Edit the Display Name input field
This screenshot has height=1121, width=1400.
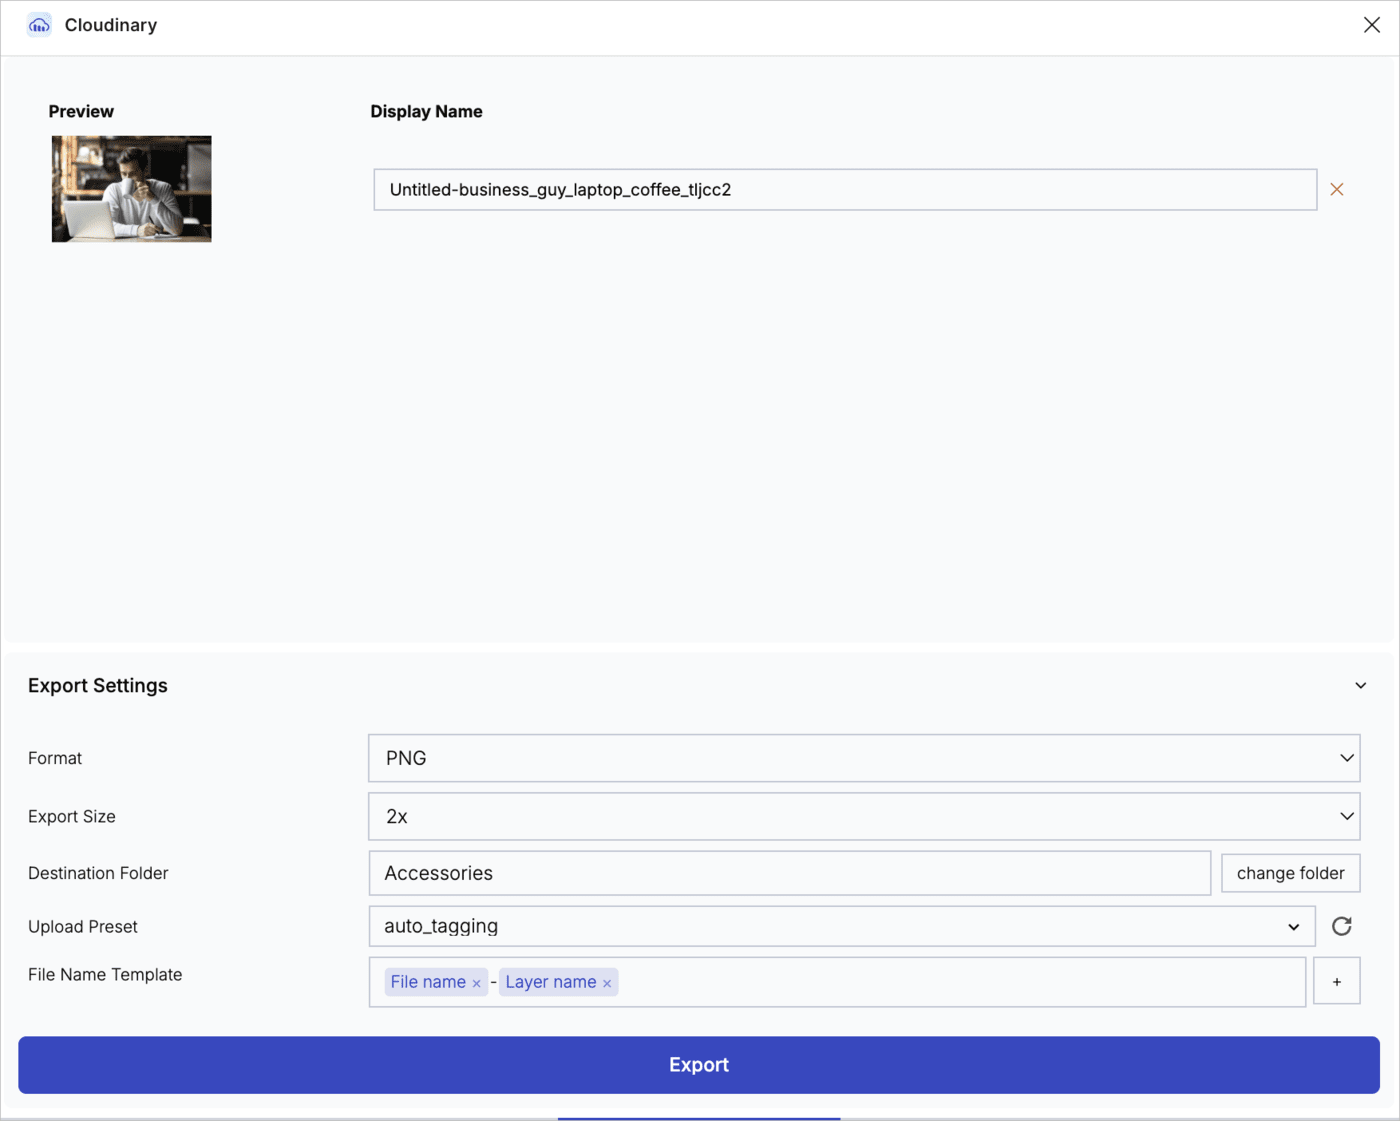coord(845,189)
